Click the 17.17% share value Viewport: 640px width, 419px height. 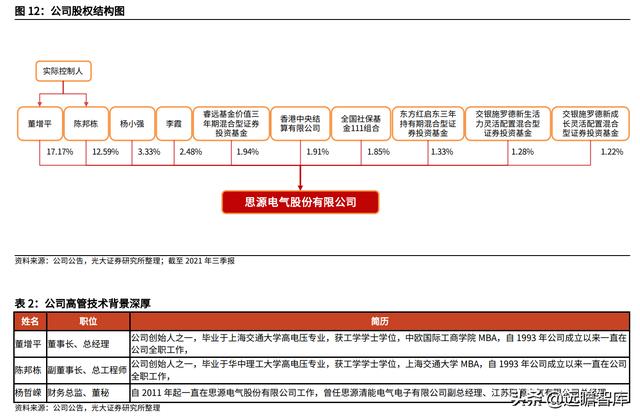[60, 152]
